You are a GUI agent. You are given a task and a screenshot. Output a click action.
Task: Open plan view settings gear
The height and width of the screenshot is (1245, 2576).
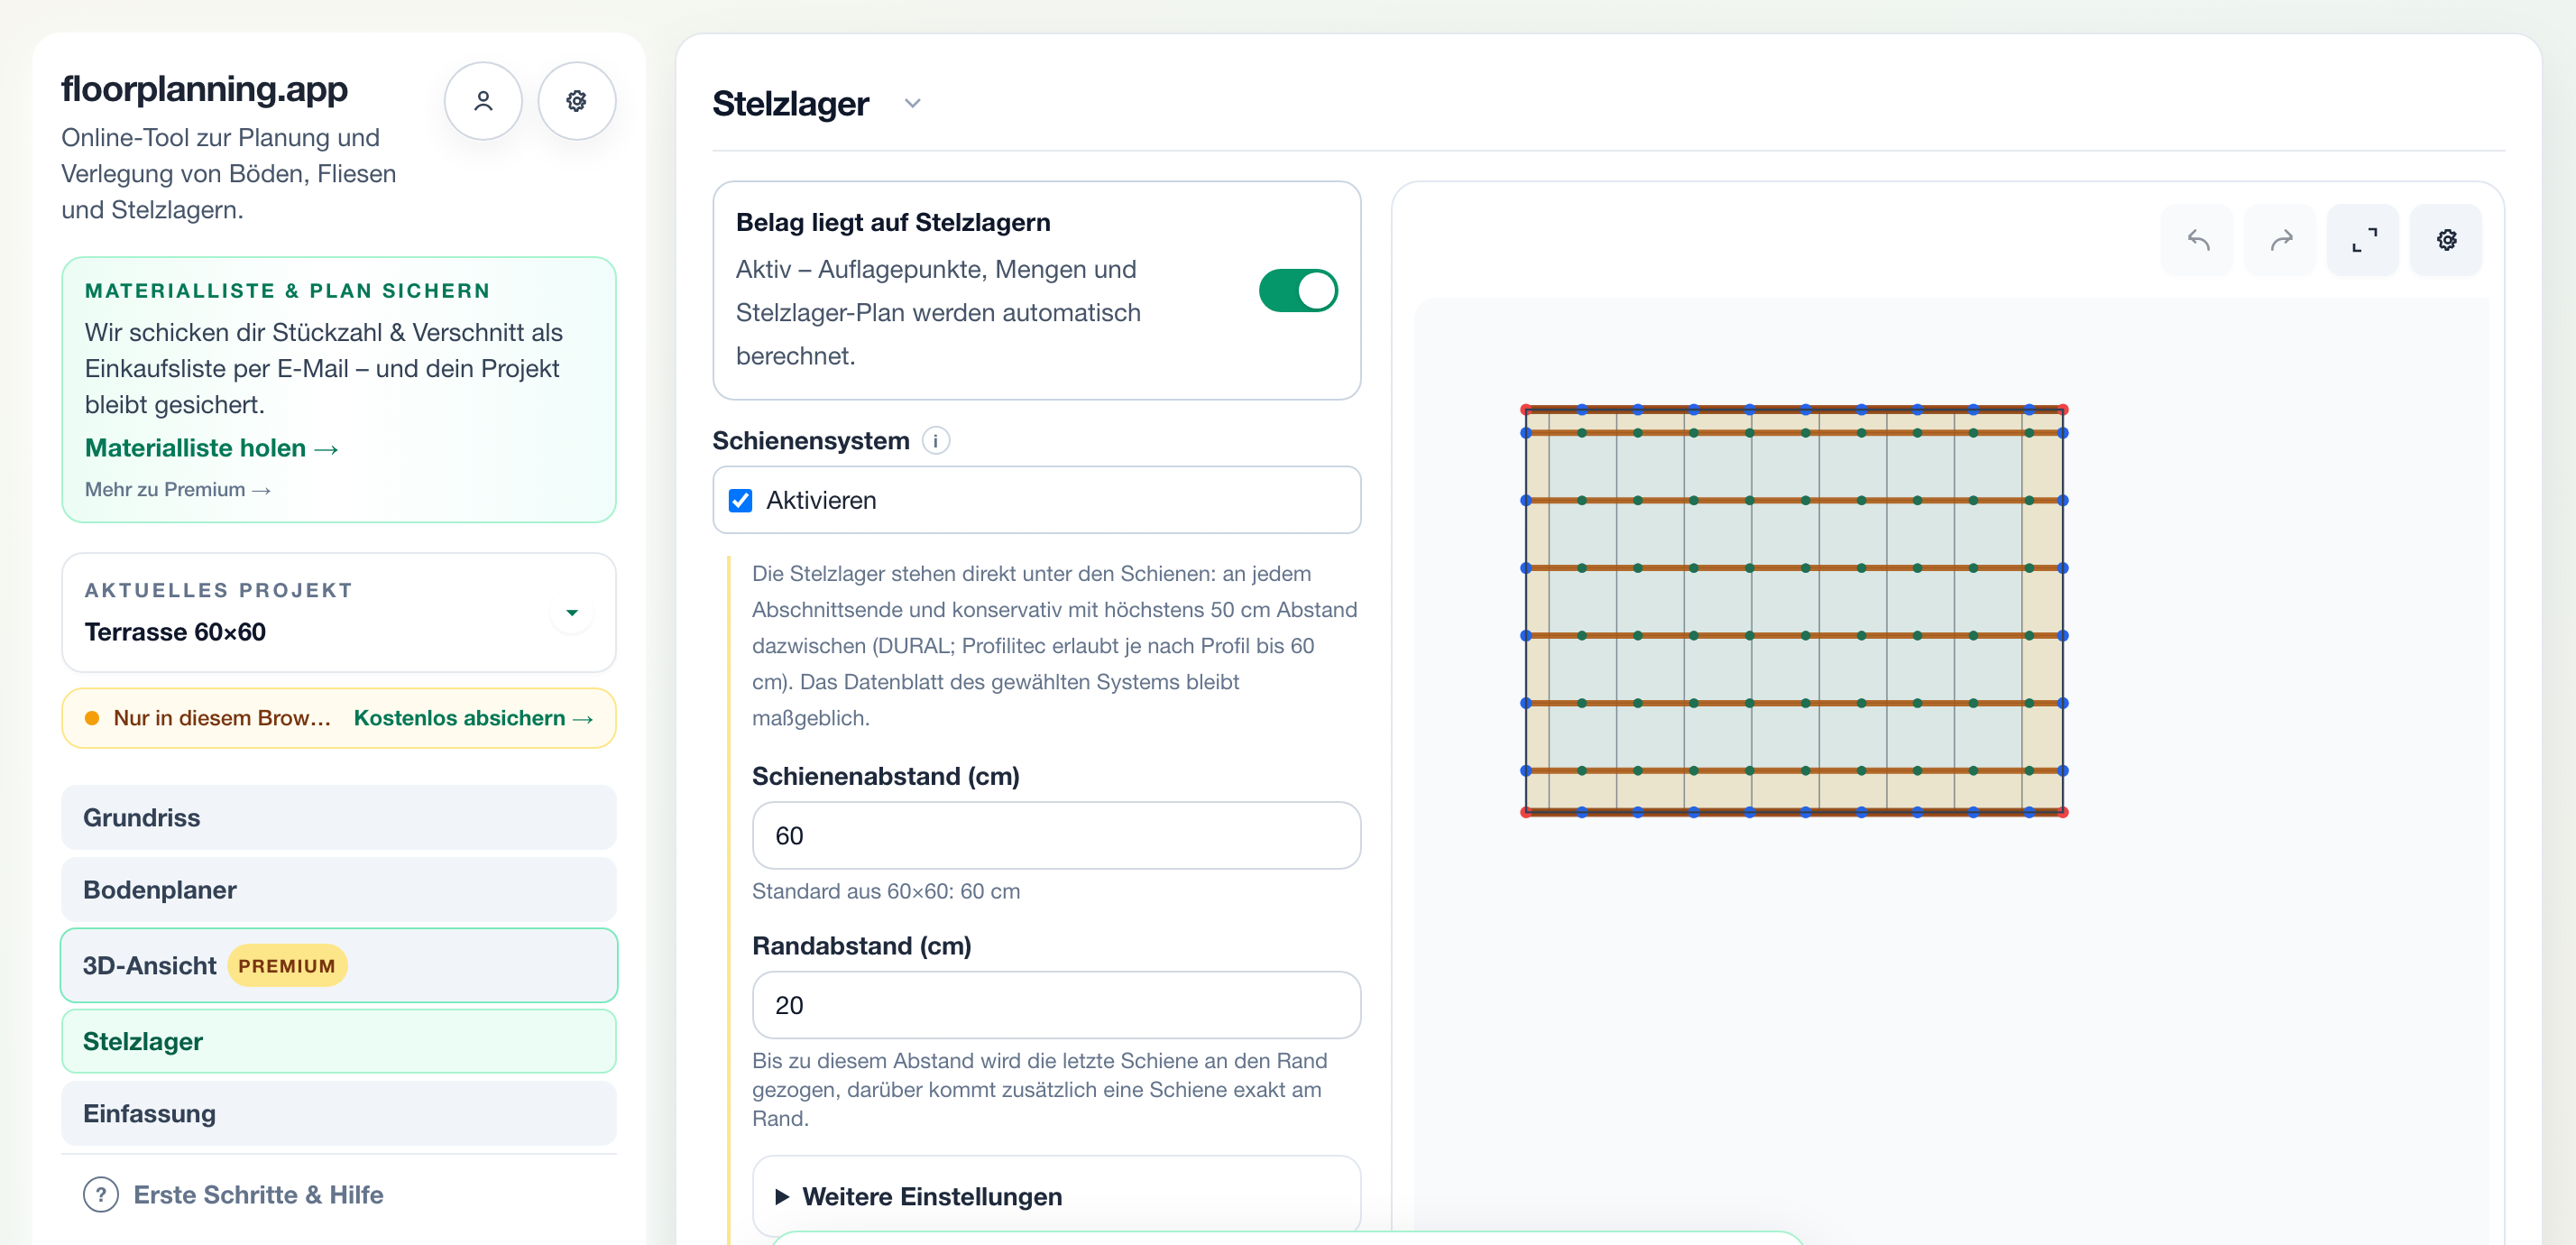tap(2446, 240)
